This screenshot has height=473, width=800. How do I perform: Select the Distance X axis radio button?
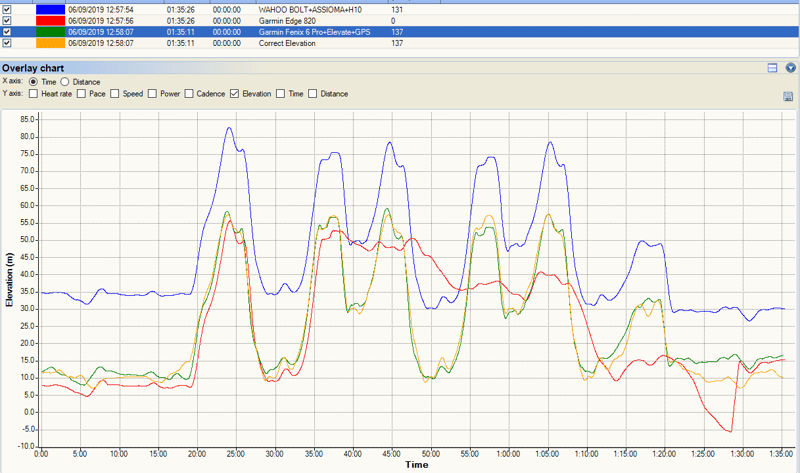pyautogui.click(x=66, y=81)
